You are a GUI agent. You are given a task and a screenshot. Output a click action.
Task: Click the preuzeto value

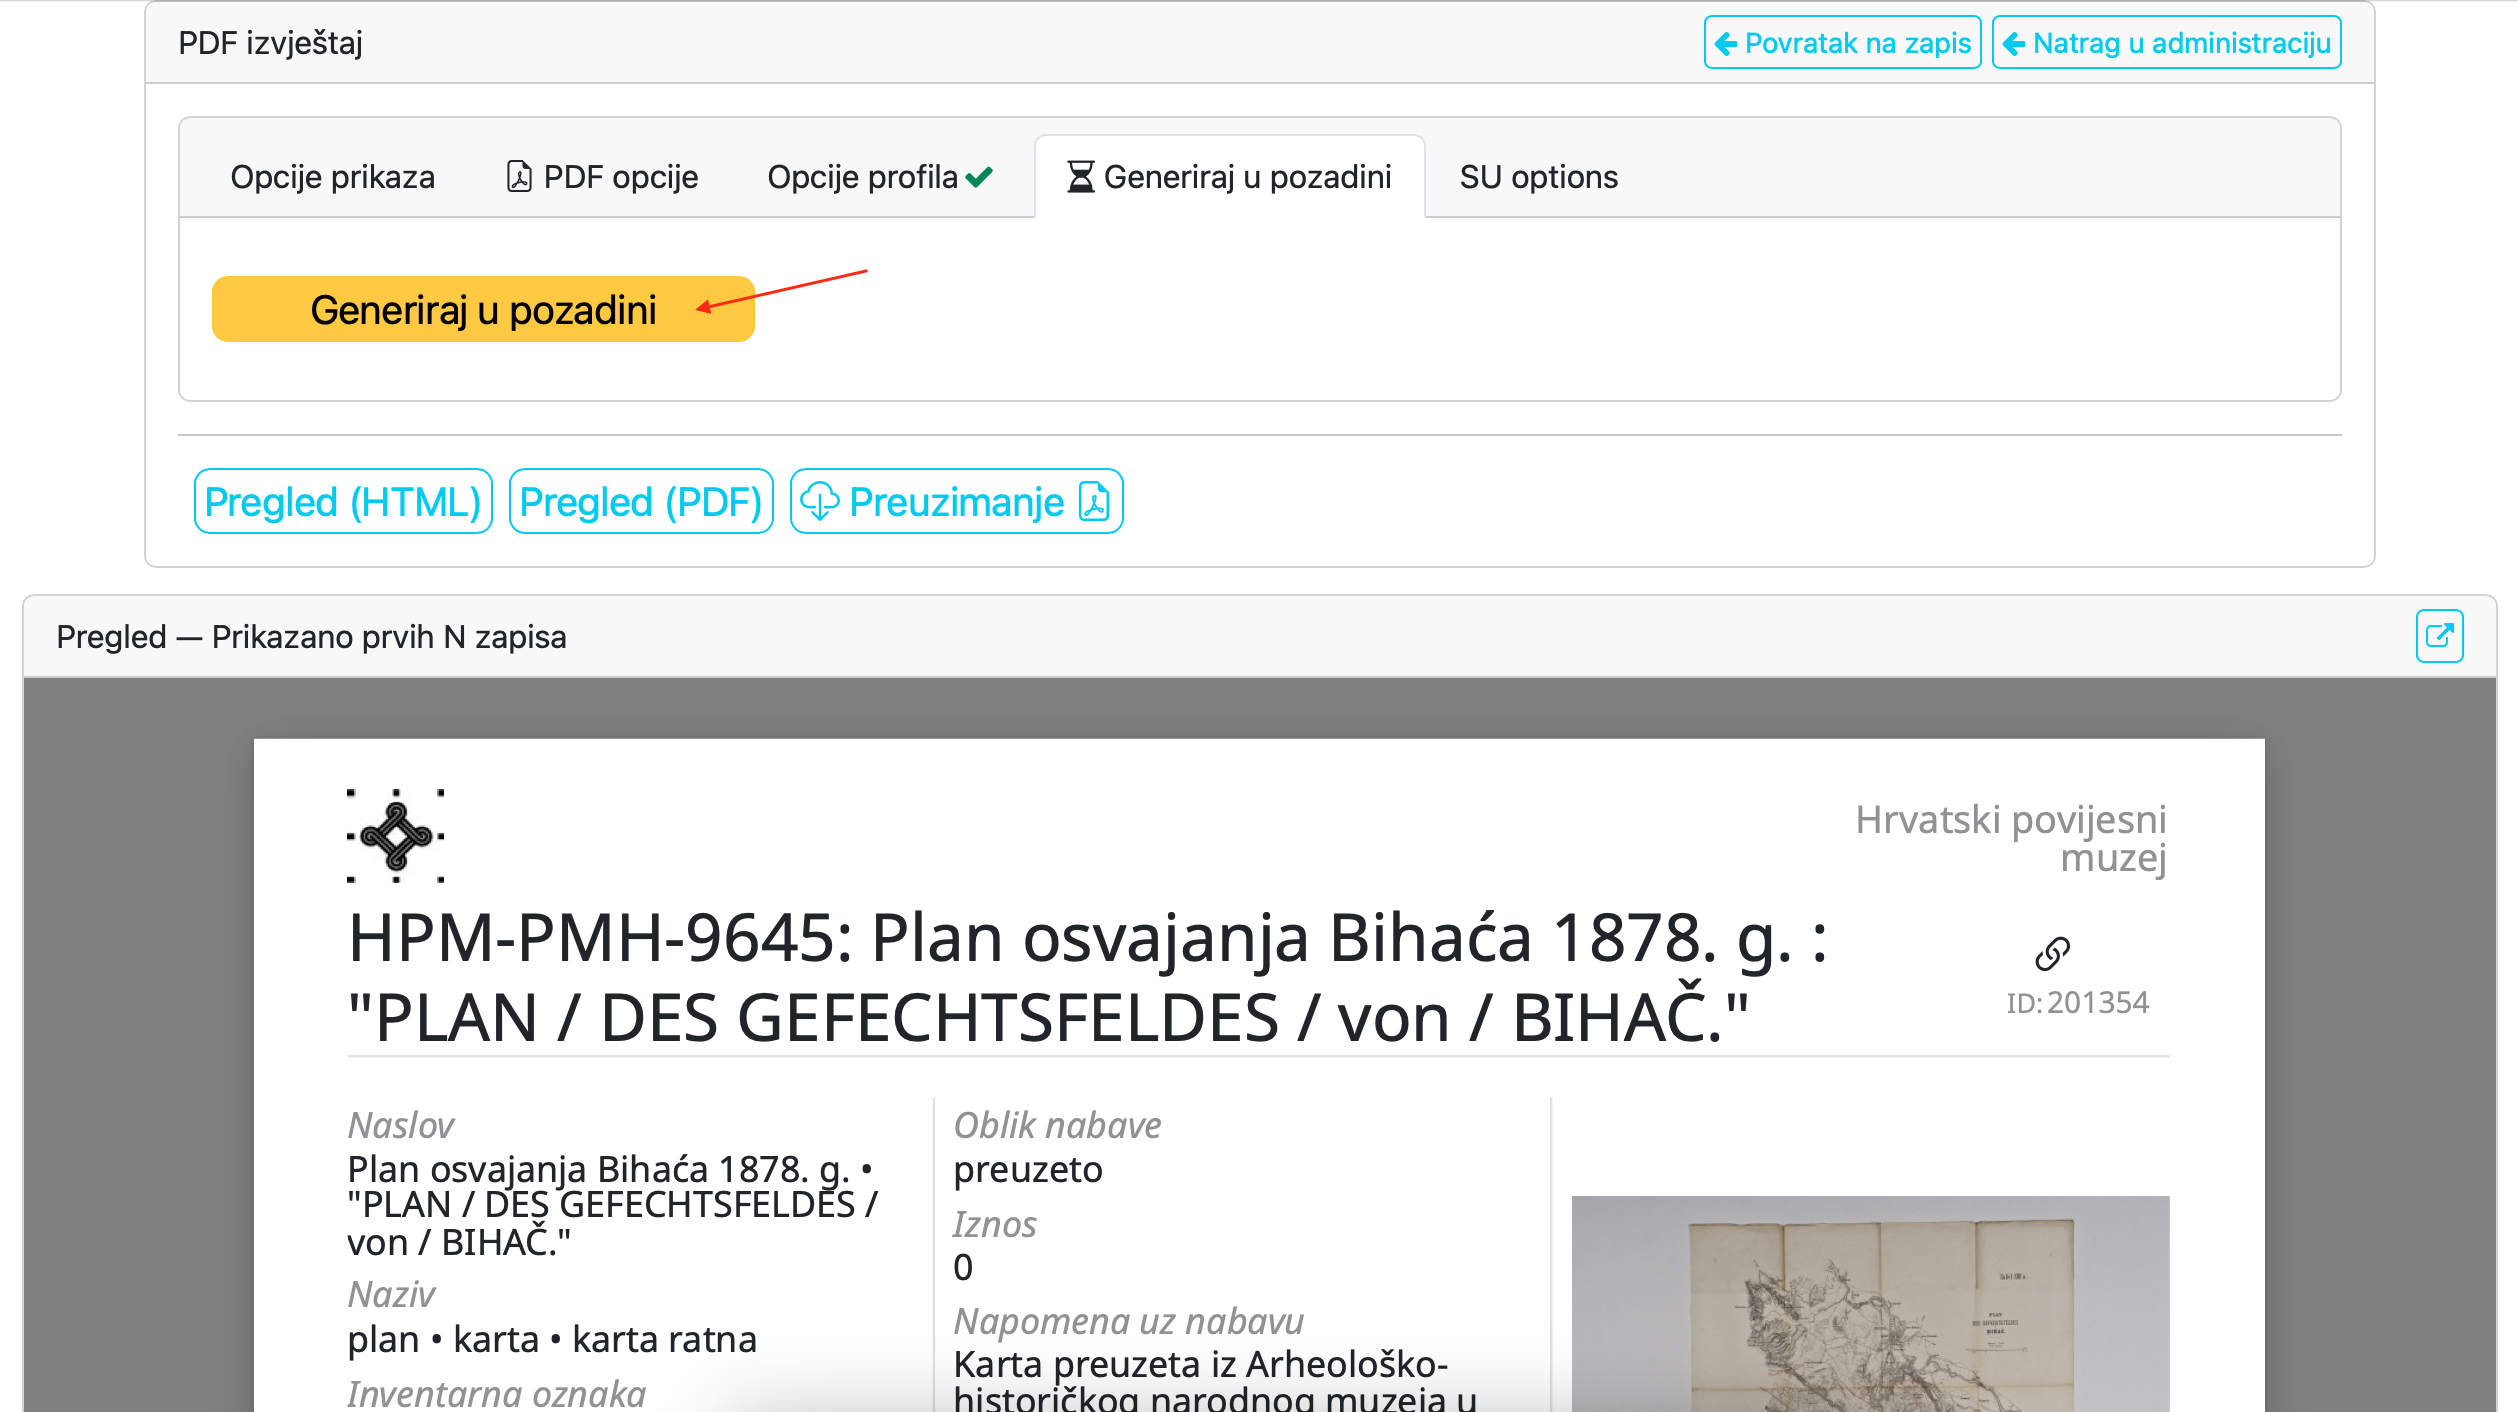[1027, 1169]
